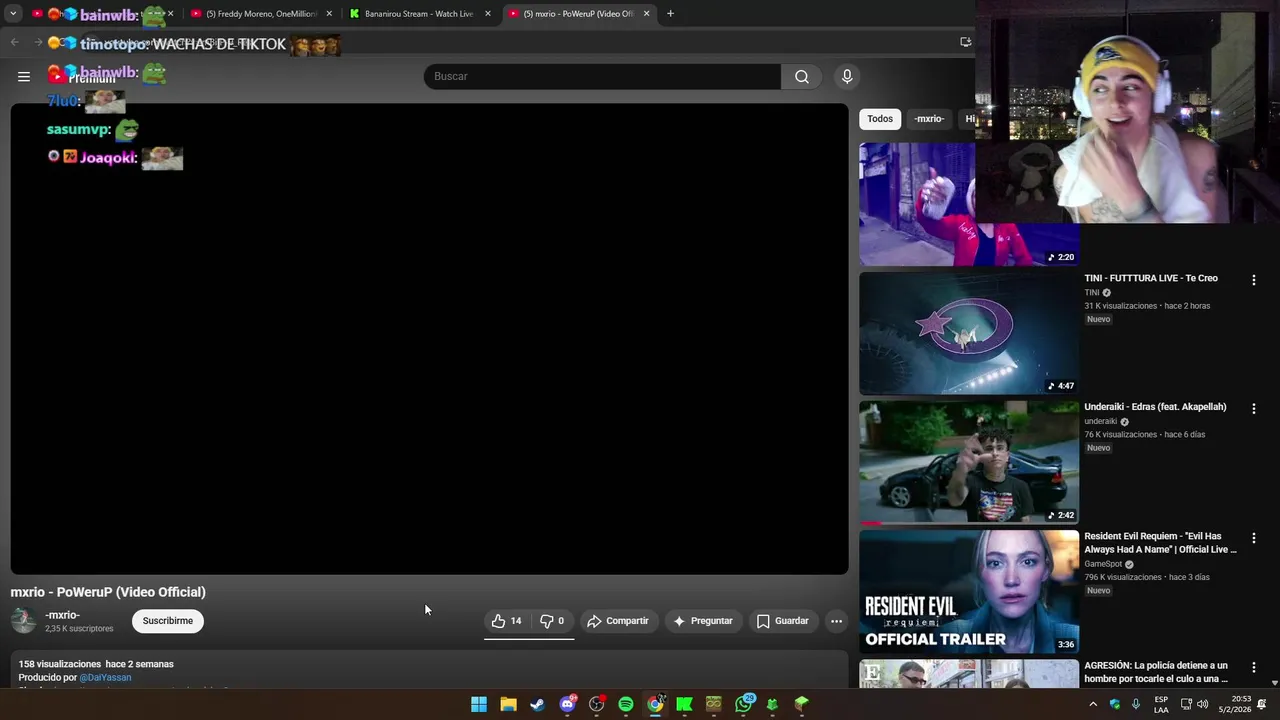Image resolution: width=1280 pixels, height=720 pixels.
Task: Open the notification bell in tray
Action: click(1262, 704)
